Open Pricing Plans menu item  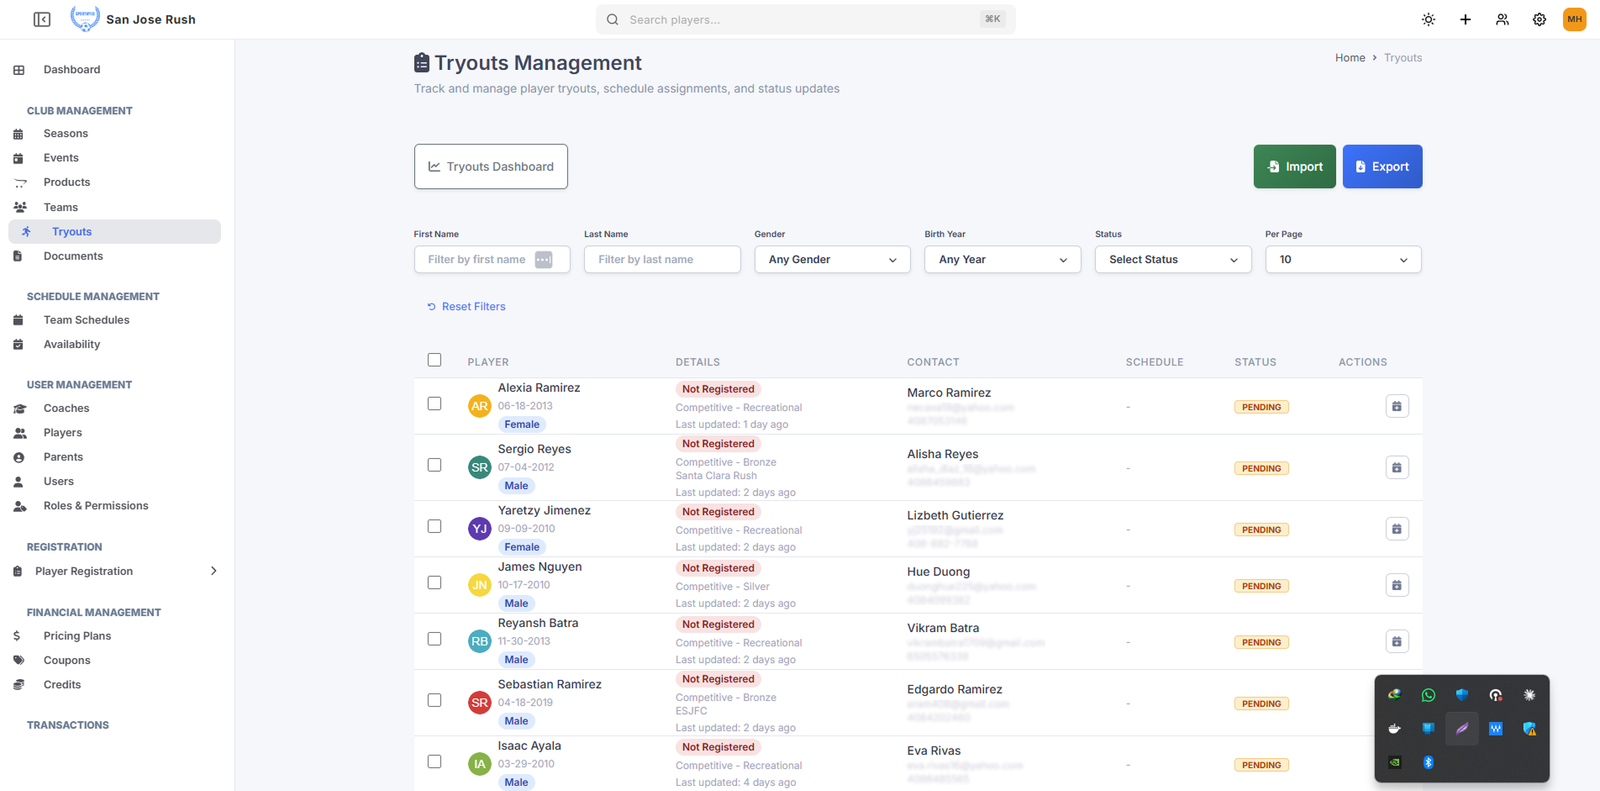pos(77,636)
